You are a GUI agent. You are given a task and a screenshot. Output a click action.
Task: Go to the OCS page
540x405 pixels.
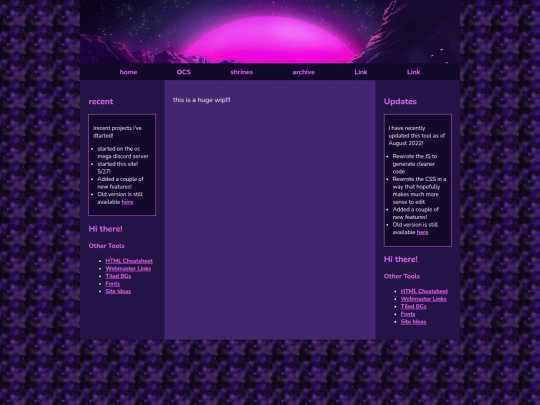click(184, 72)
